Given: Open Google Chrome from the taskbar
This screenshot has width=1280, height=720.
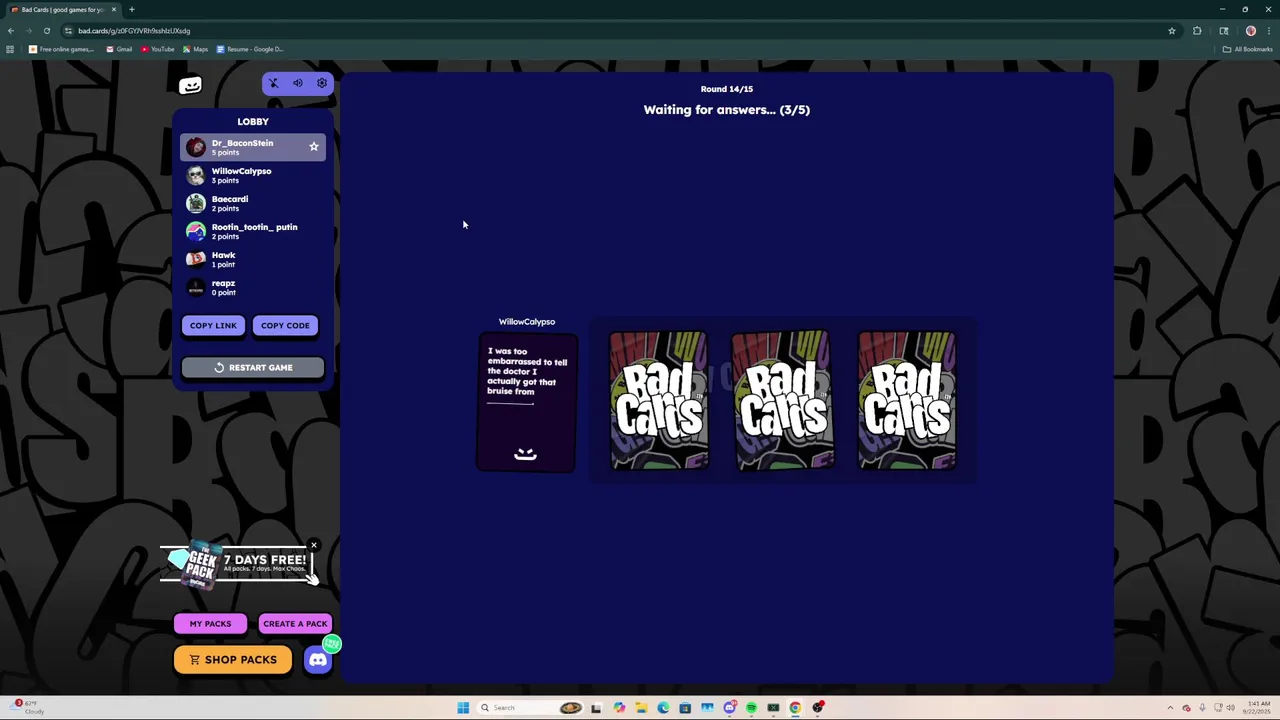Looking at the screenshot, I should 795,708.
